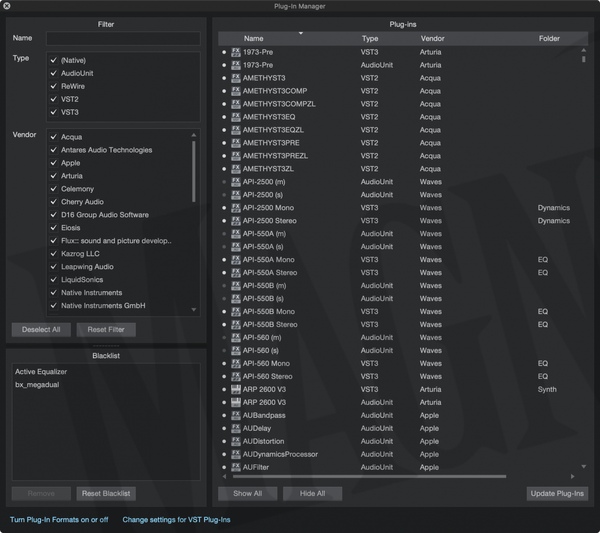Viewport: 600px width, 533px height.
Task: Toggle visibility dot for API-2500 (m)
Action: tap(224, 182)
